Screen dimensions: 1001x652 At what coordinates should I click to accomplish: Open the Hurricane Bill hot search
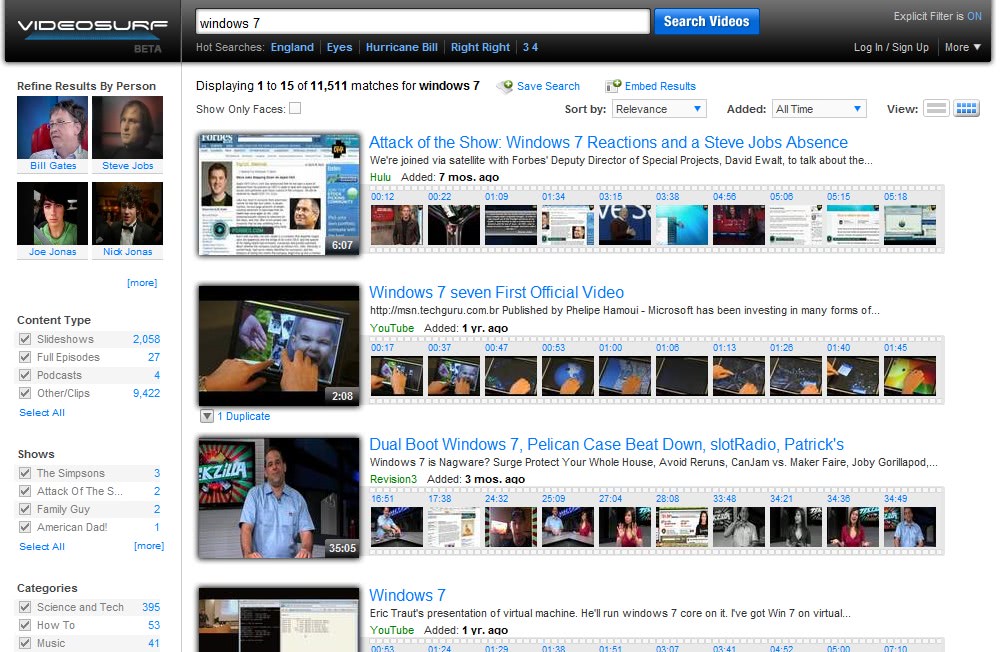(x=401, y=47)
